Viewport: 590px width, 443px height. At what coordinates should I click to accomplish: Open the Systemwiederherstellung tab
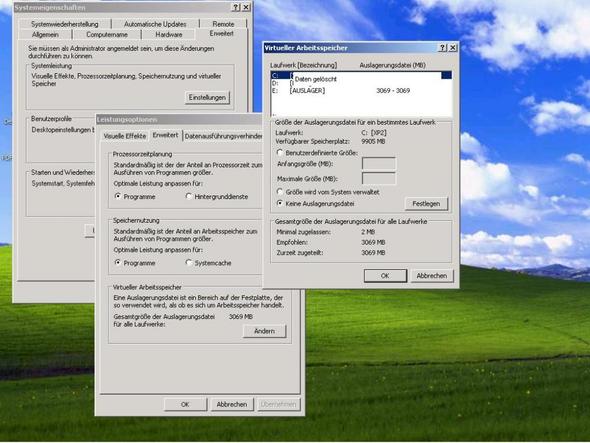coord(65,24)
